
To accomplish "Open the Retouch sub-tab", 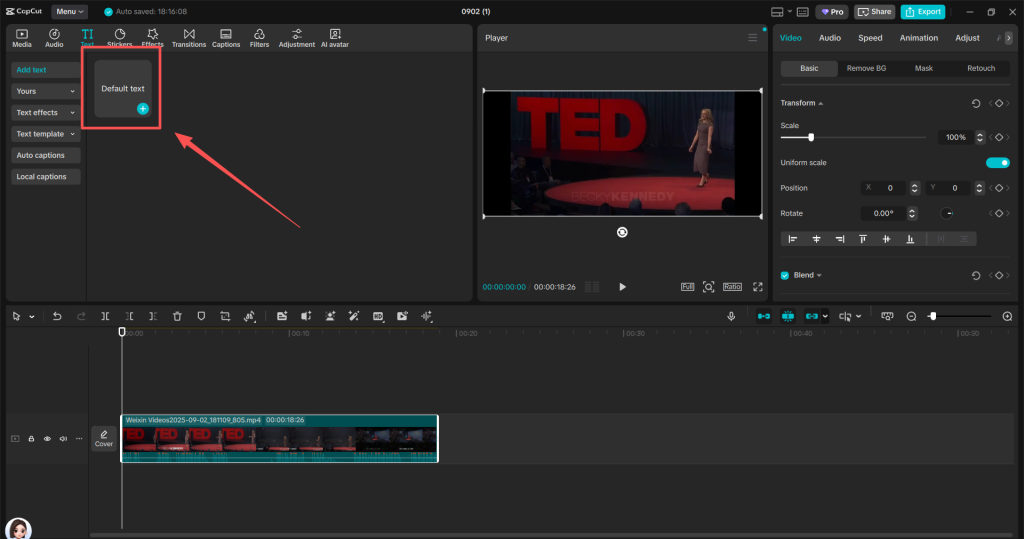I will coord(981,69).
